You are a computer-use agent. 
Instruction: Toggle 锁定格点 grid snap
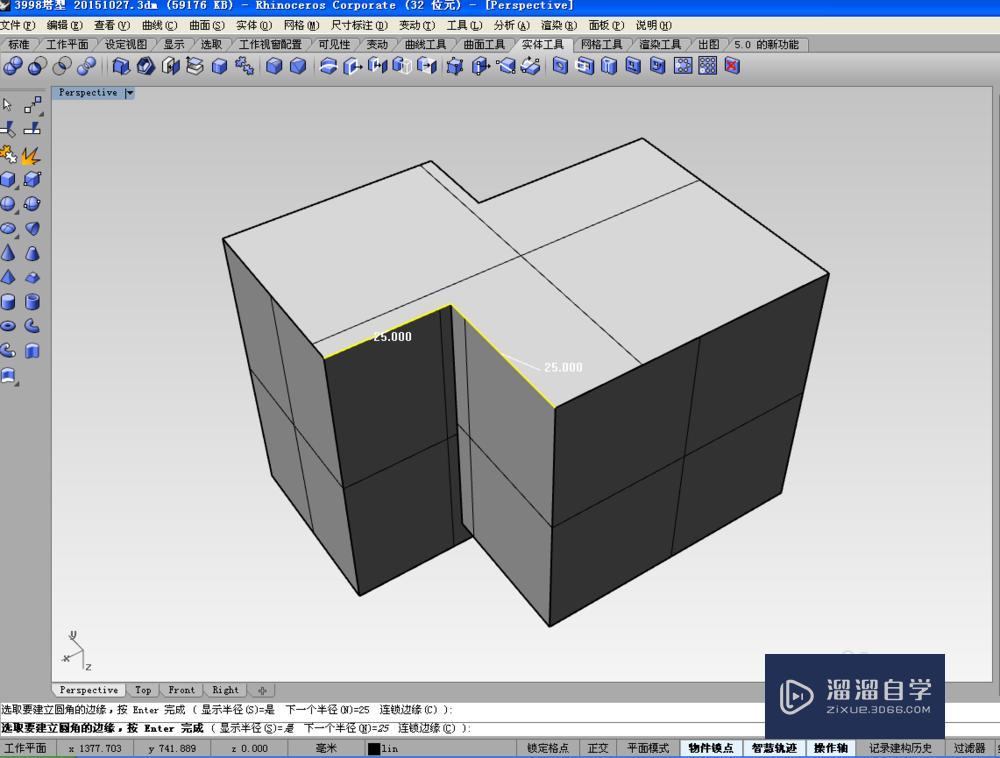pos(548,748)
